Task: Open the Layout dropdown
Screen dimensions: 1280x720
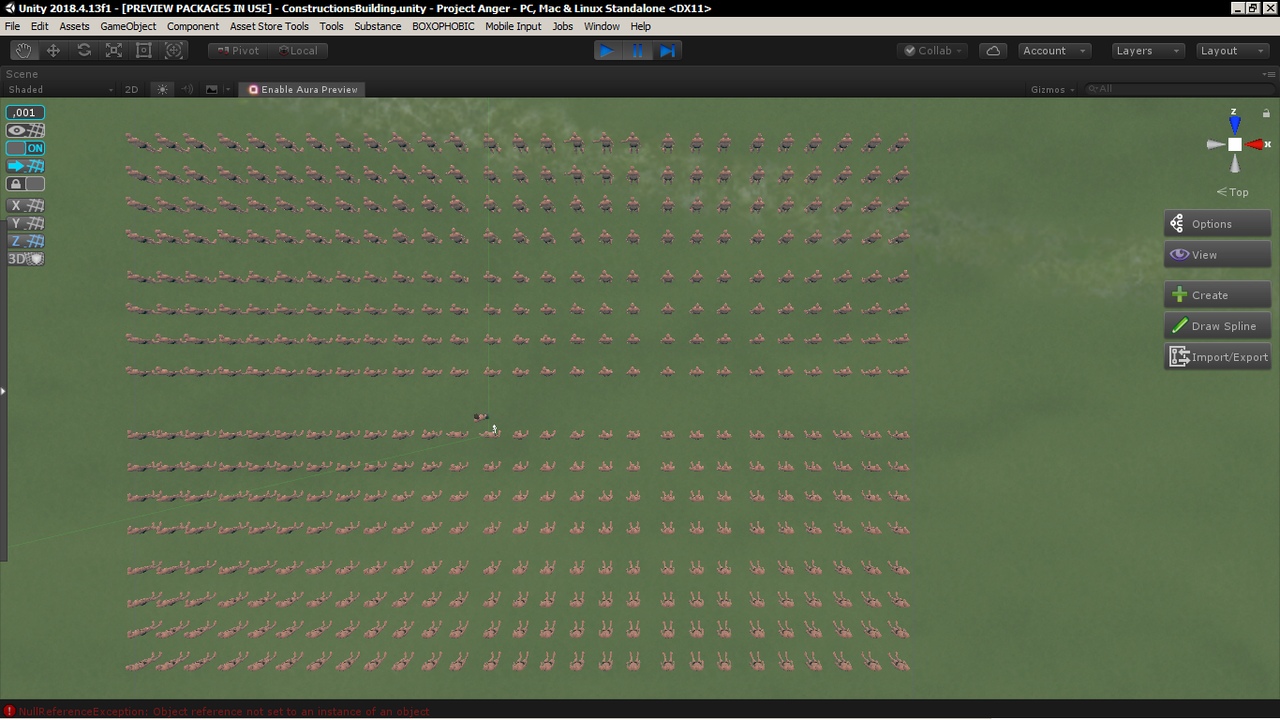Action: (1232, 50)
